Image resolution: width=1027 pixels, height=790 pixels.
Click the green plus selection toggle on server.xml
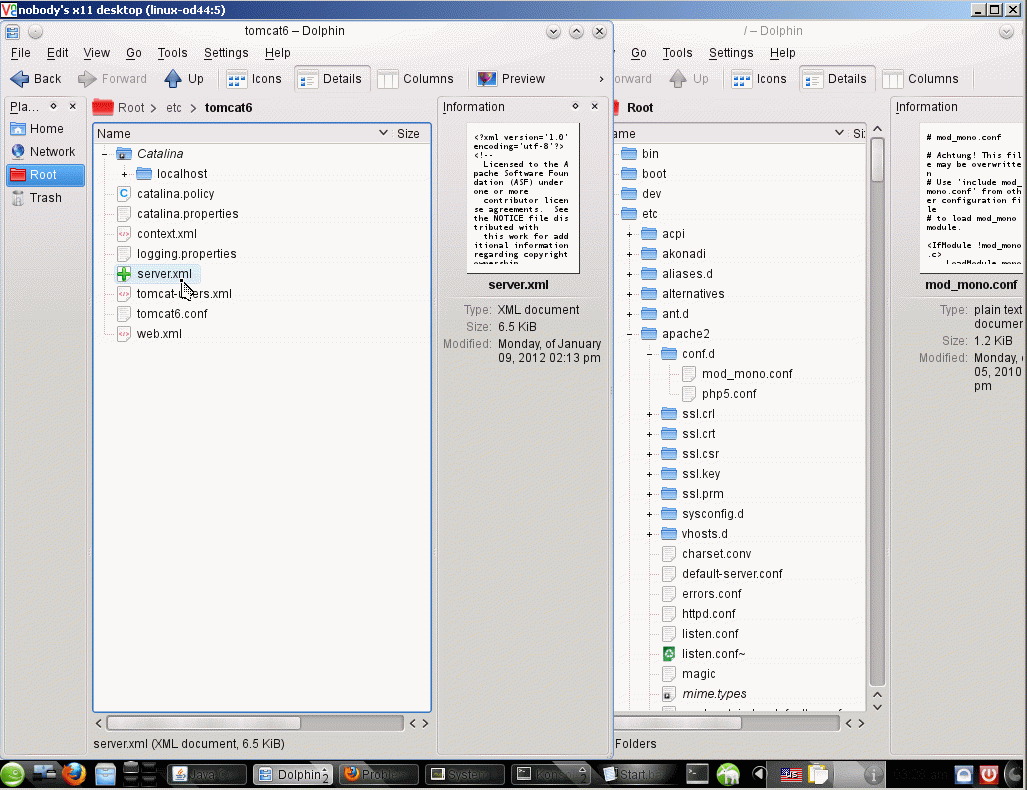[x=124, y=274]
